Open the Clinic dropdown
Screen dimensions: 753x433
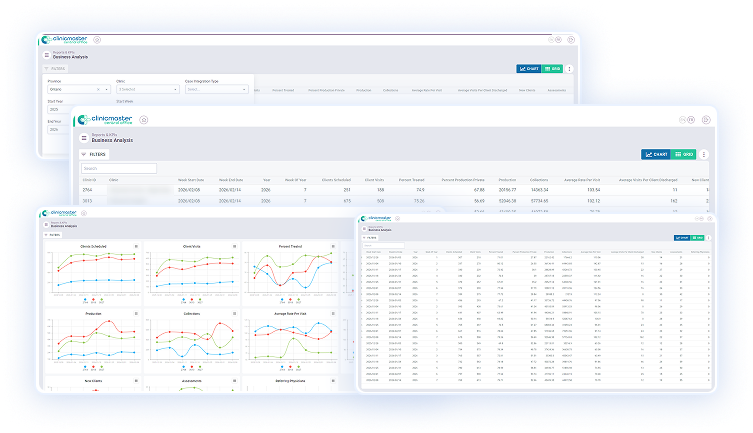click(x=147, y=89)
